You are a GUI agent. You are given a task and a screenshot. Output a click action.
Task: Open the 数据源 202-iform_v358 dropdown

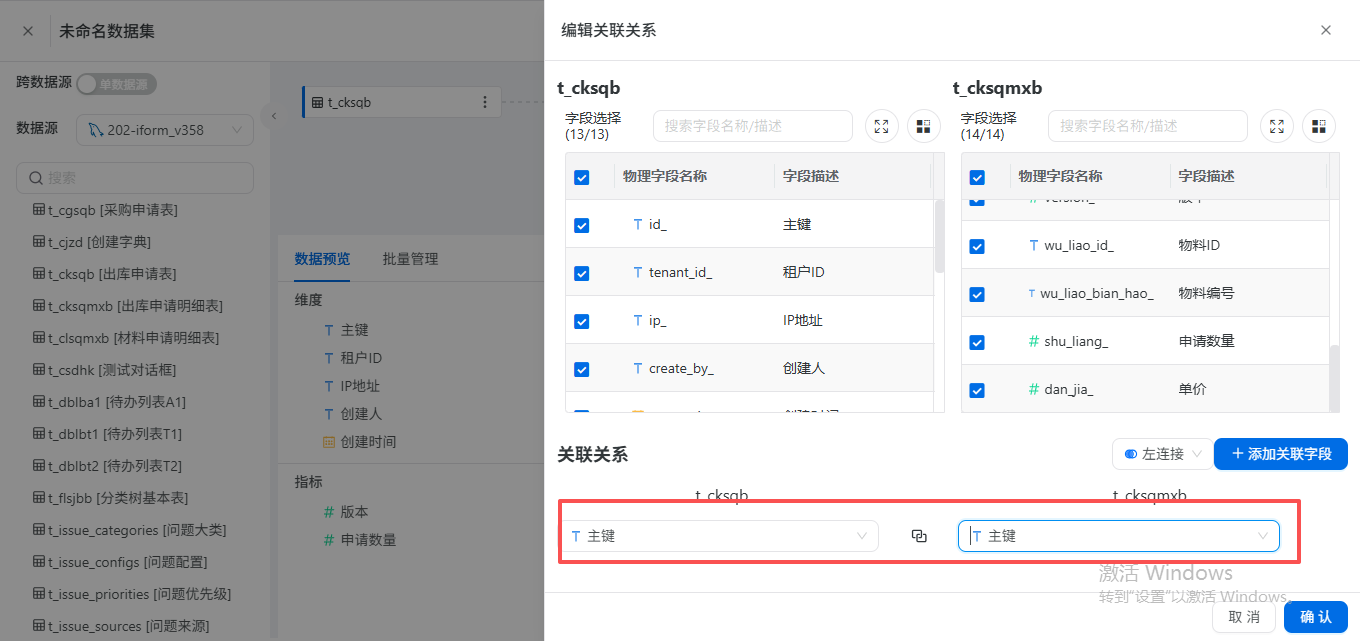tap(165, 130)
